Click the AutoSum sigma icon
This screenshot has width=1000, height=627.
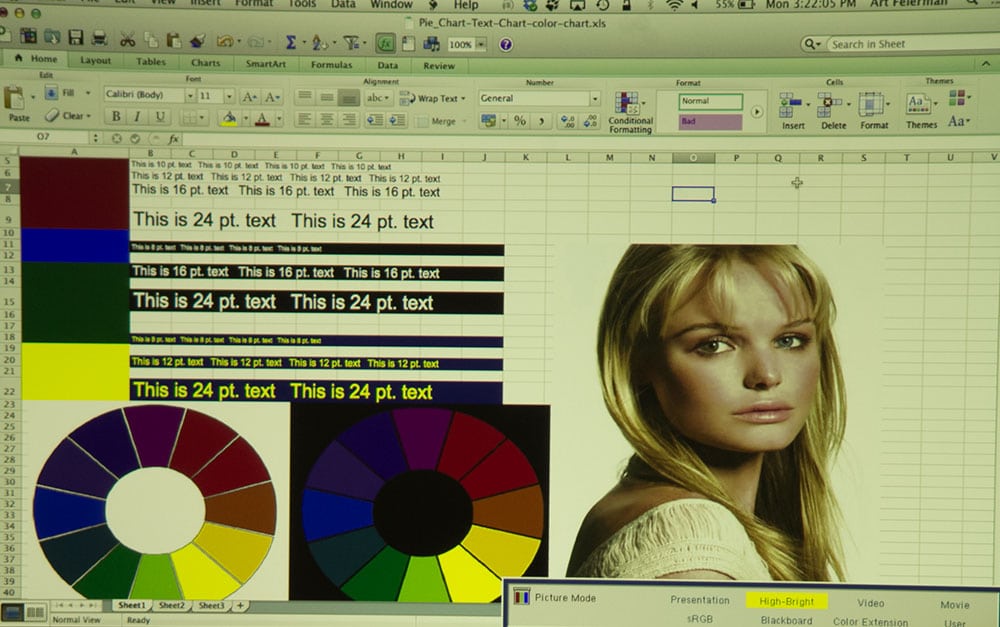[290, 42]
